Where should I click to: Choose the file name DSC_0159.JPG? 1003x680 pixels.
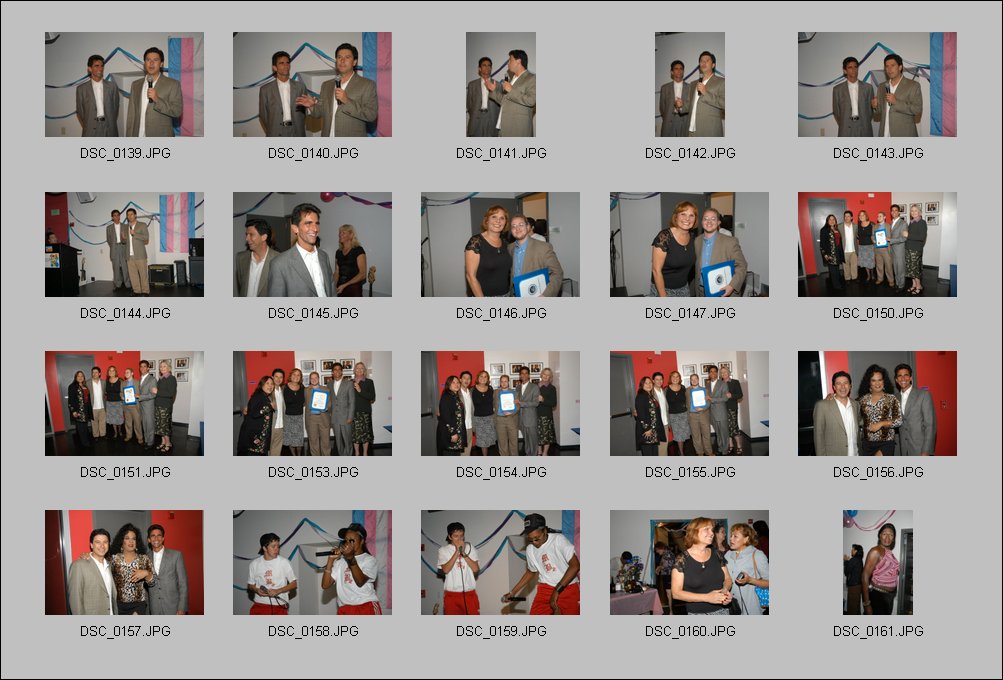(x=501, y=631)
